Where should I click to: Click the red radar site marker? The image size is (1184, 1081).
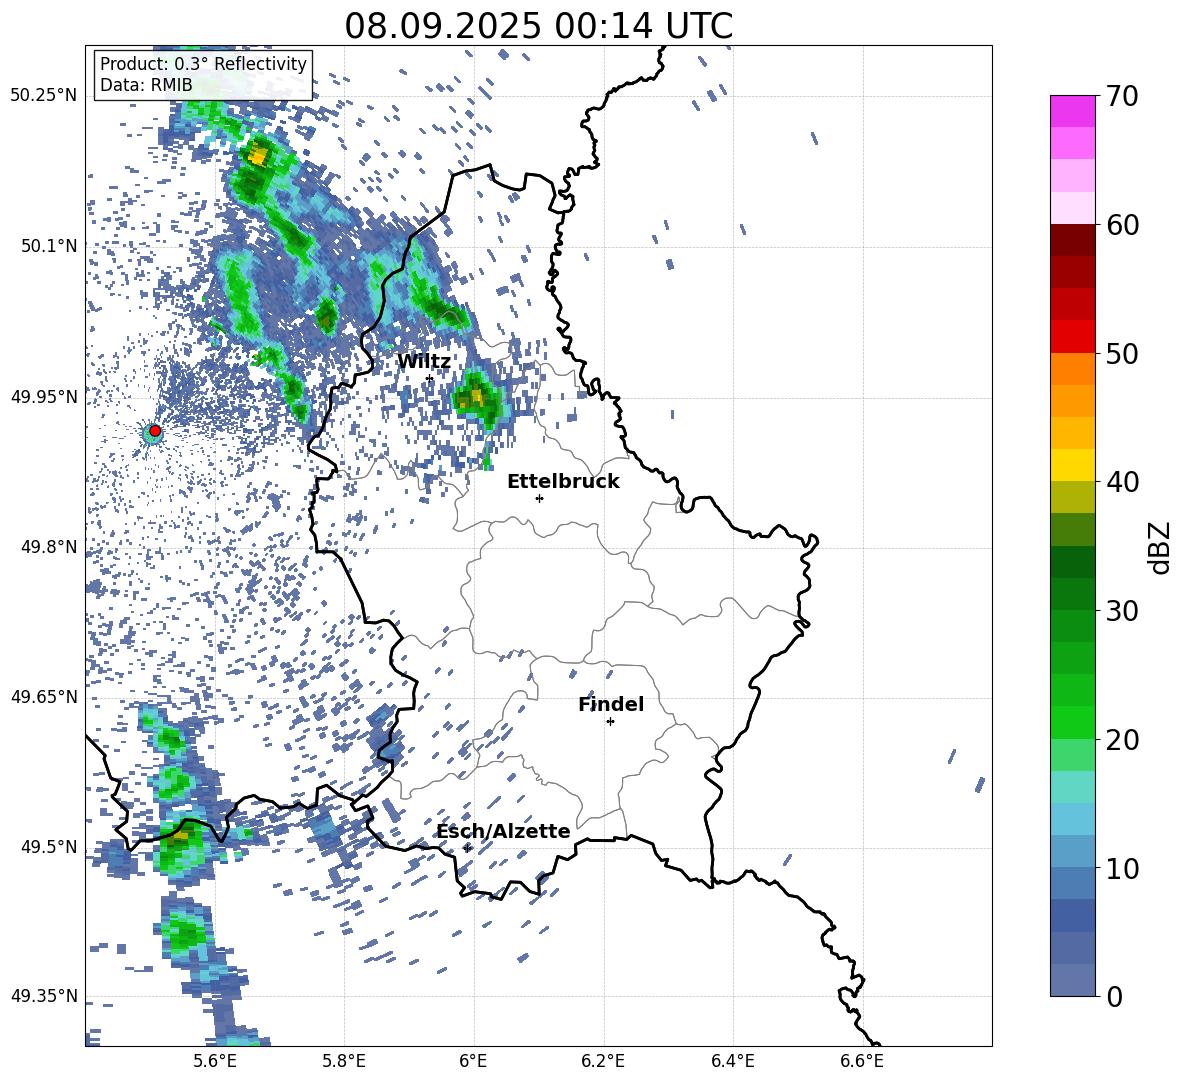point(155,430)
